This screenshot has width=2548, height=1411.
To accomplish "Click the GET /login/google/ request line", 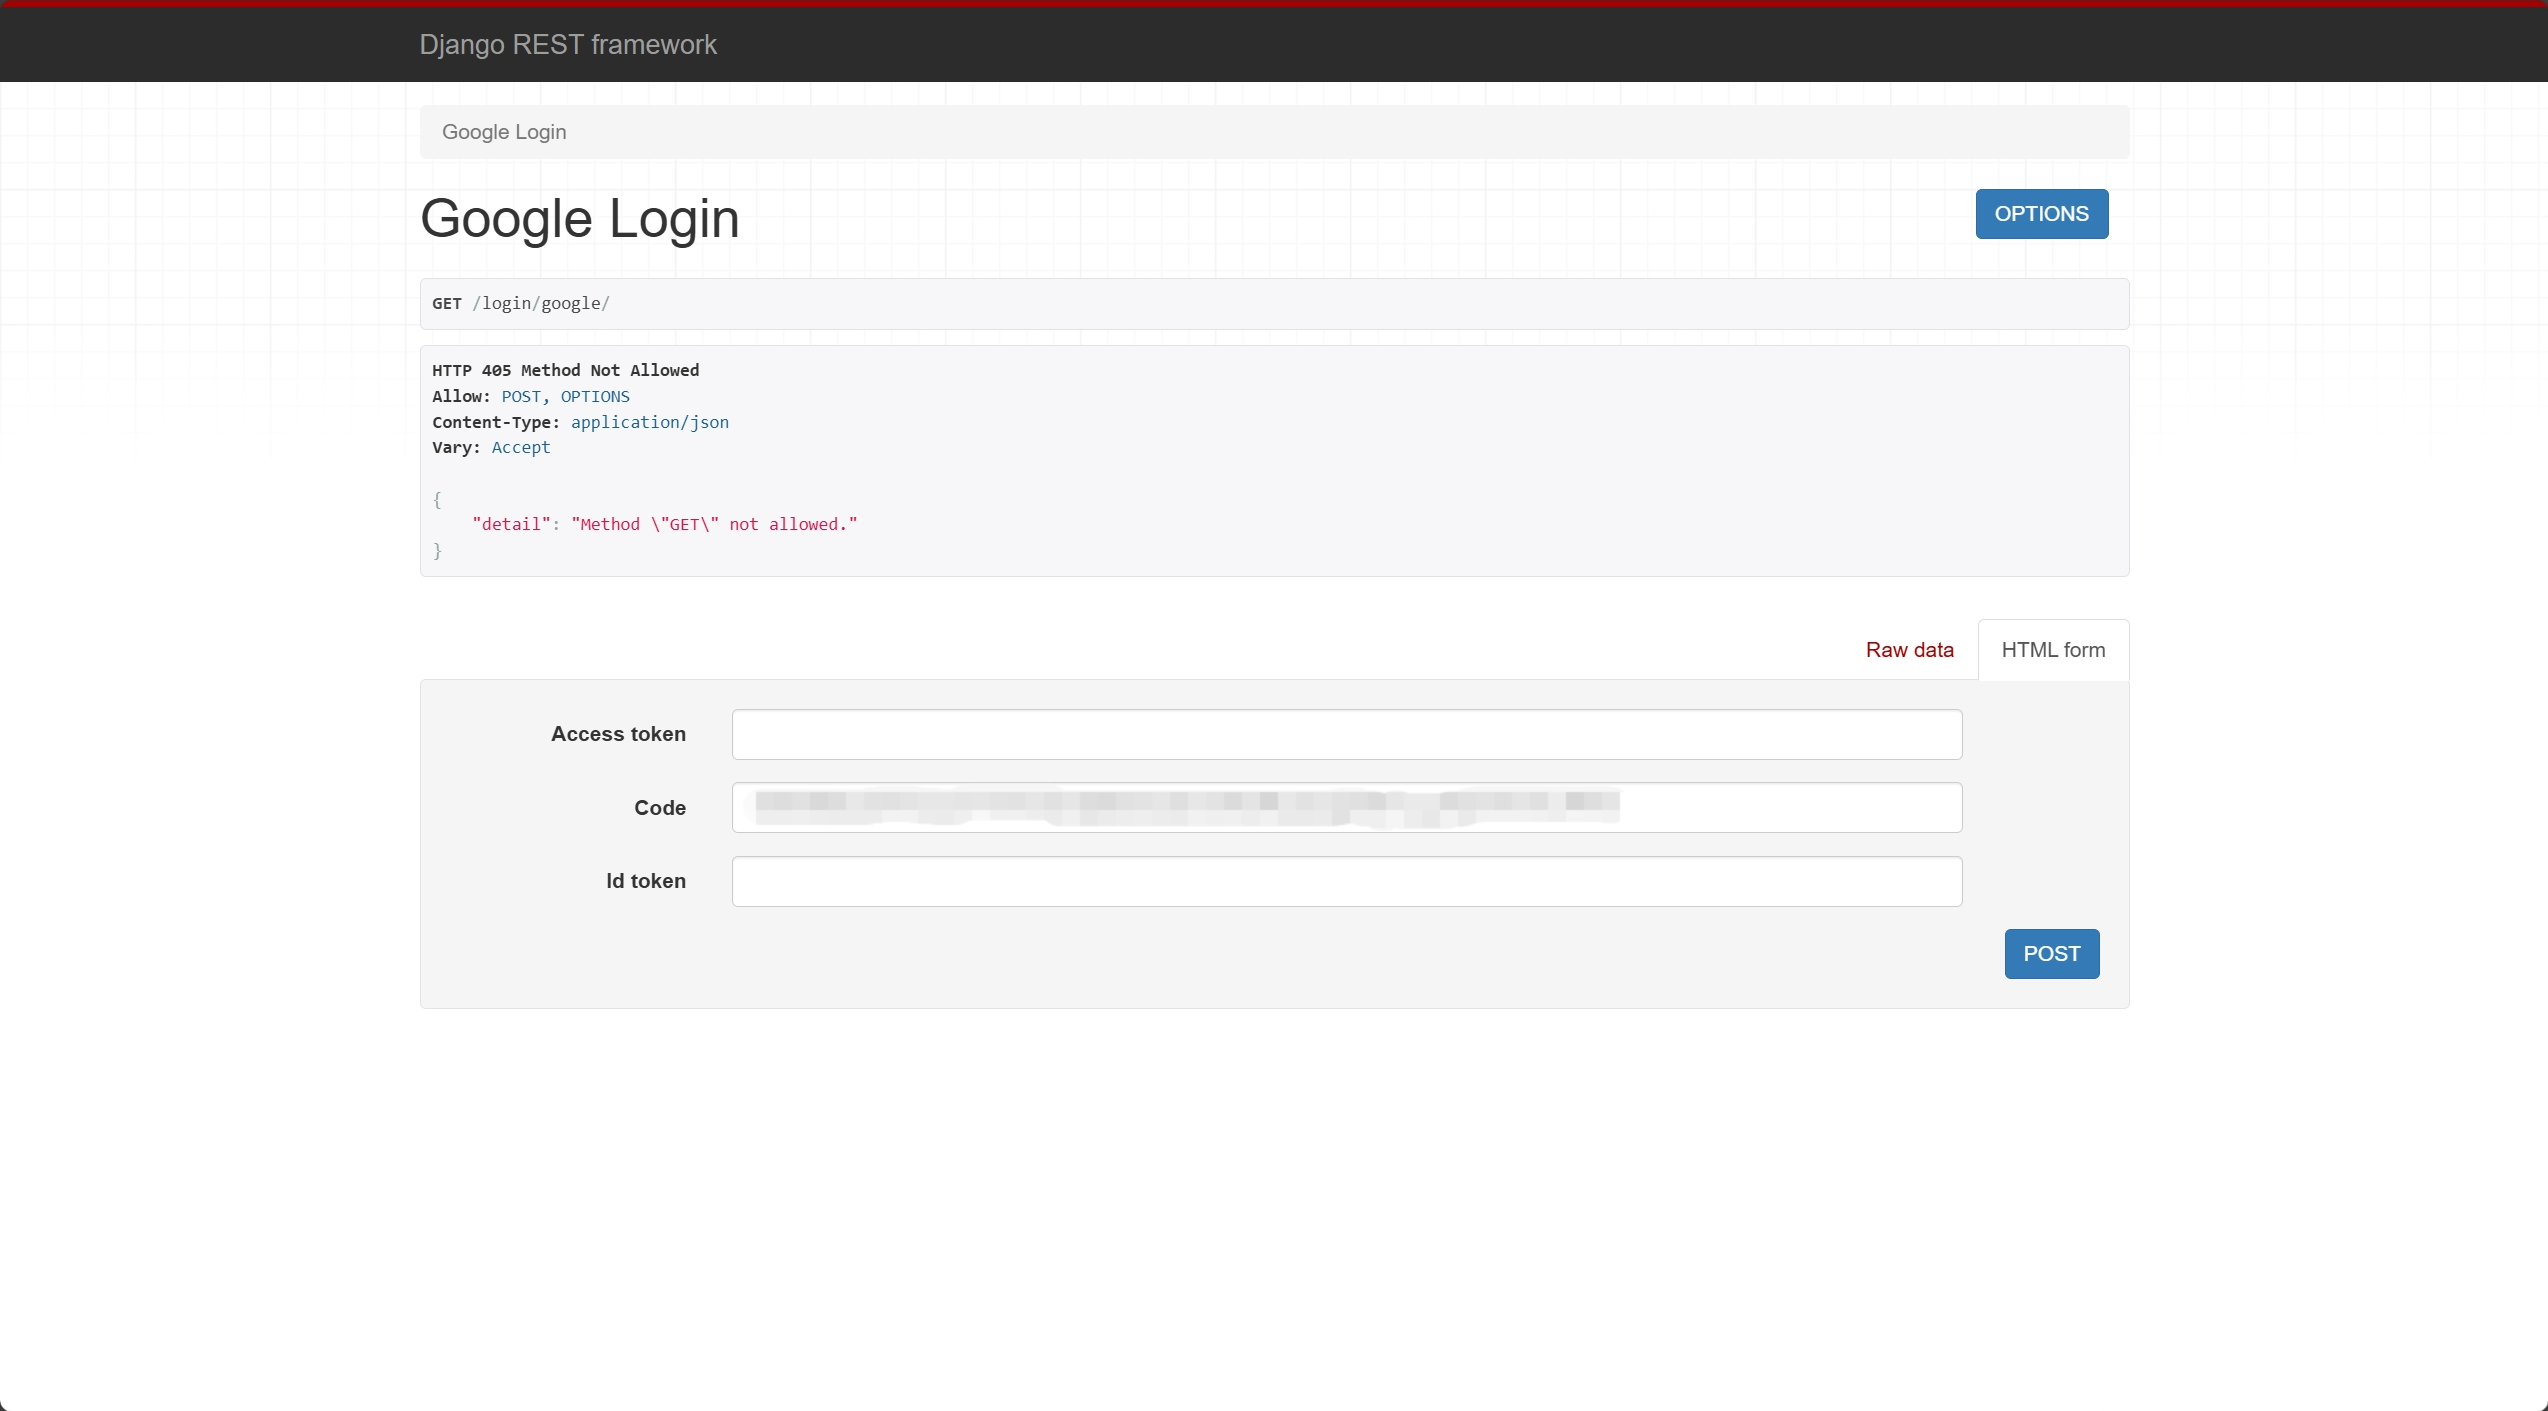I will (521, 304).
